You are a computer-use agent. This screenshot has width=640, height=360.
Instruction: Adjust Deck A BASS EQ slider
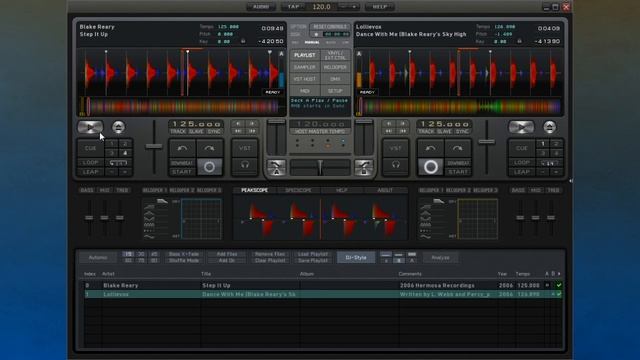[x=89, y=218]
